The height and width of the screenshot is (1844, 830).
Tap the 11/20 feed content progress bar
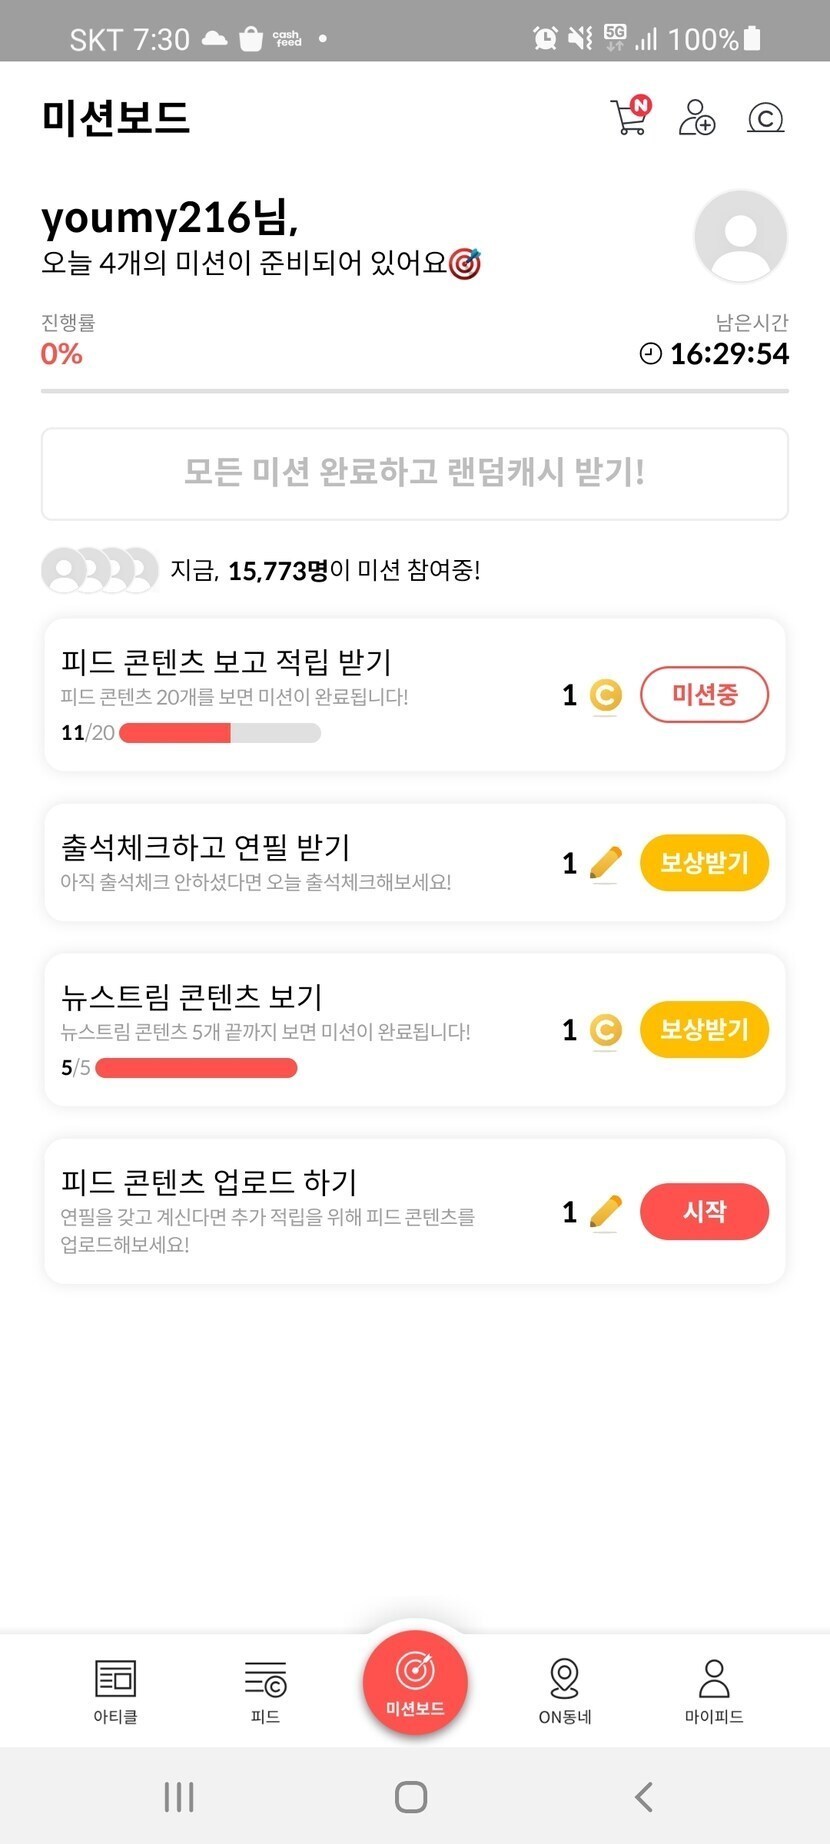(220, 733)
